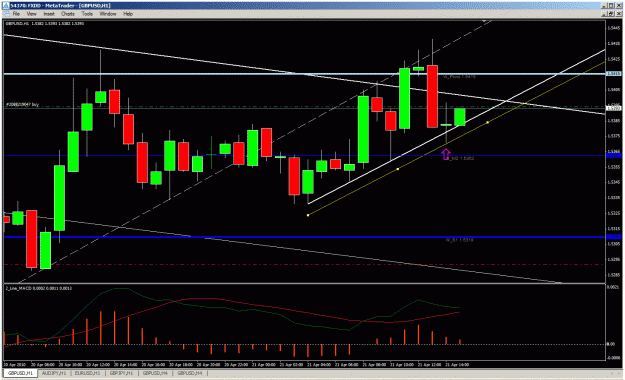Open the Insert menu

(x=49, y=14)
